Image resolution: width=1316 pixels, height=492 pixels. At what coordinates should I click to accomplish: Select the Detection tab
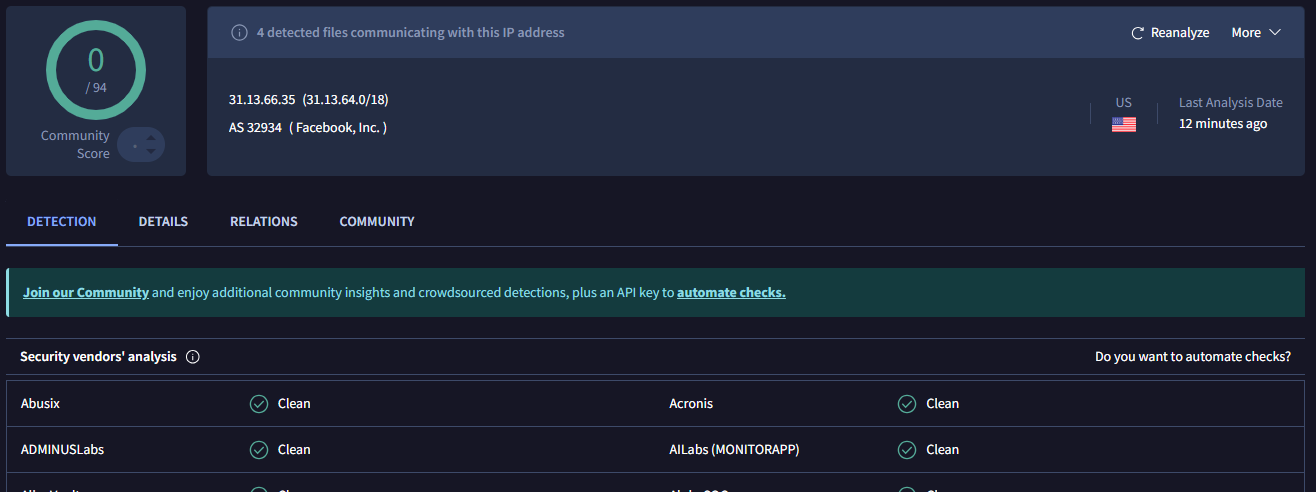pyautogui.click(x=62, y=222)
